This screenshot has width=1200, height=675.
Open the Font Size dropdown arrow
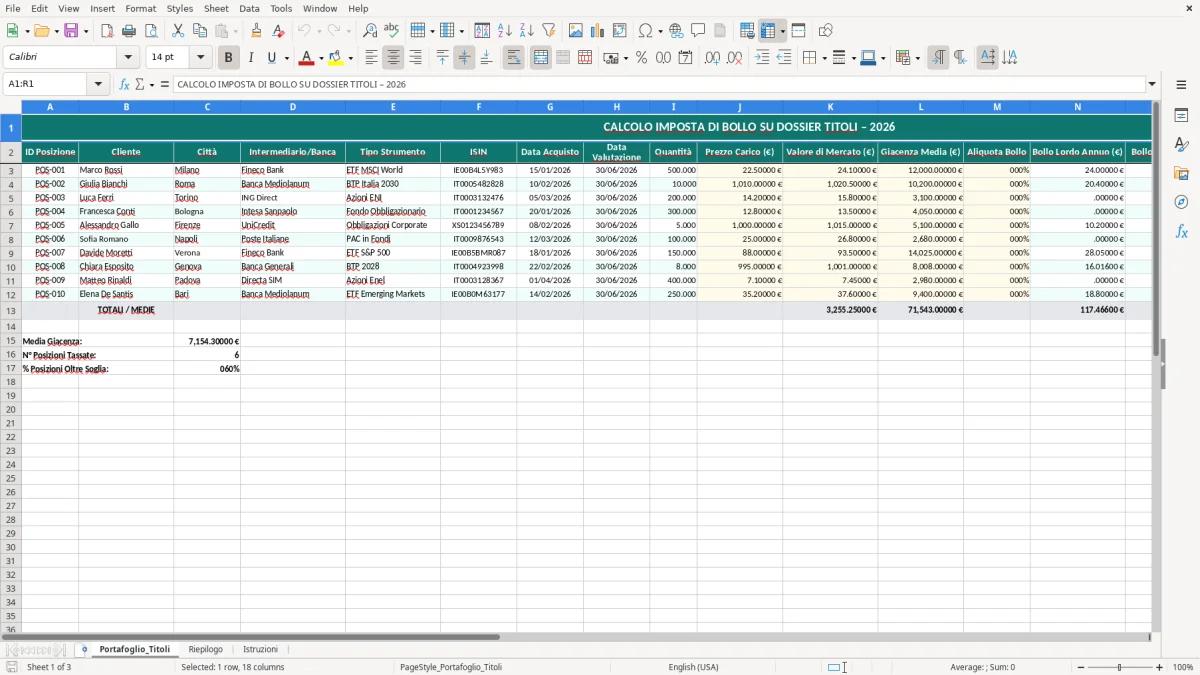click(x=200, y=58)
